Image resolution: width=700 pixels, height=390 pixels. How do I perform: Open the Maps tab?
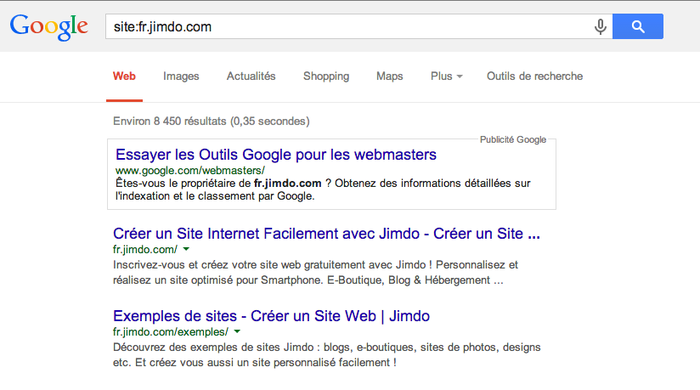tap(389, 76)
